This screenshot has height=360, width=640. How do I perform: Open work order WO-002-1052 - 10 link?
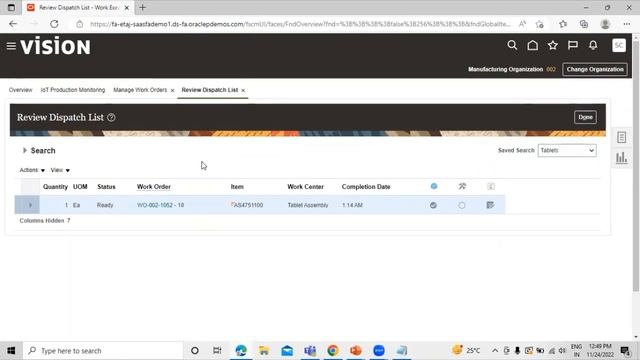pyautogui.click(x=160, y=205)
